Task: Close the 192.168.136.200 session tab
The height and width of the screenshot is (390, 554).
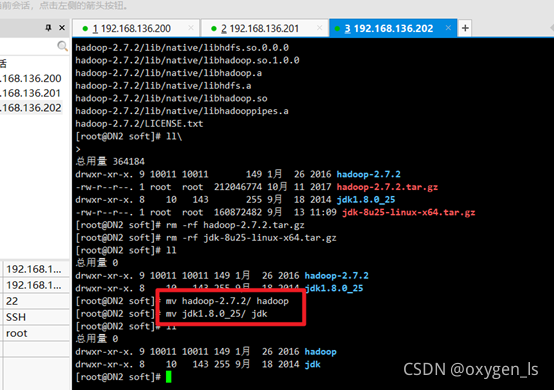Action: pyautogui.click(x=191, y=28)
